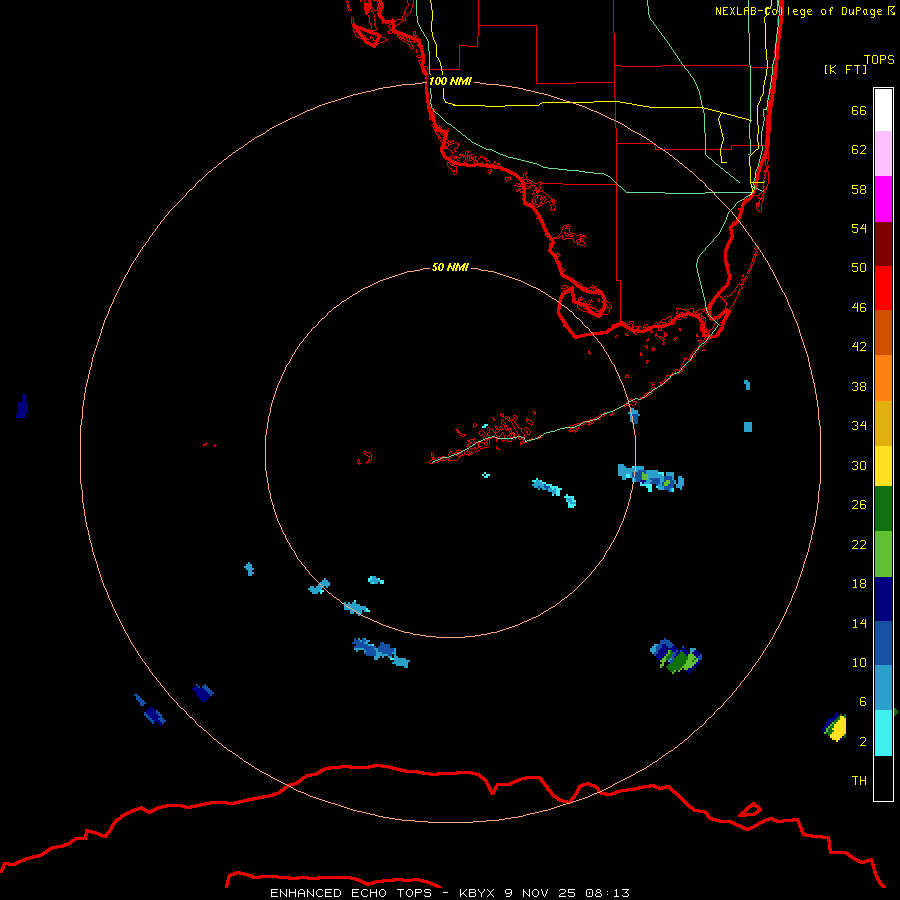Click the dark green legend swatch
Image resolution: width=900 pixels, height=900 pixels.
tap(883, 509)
